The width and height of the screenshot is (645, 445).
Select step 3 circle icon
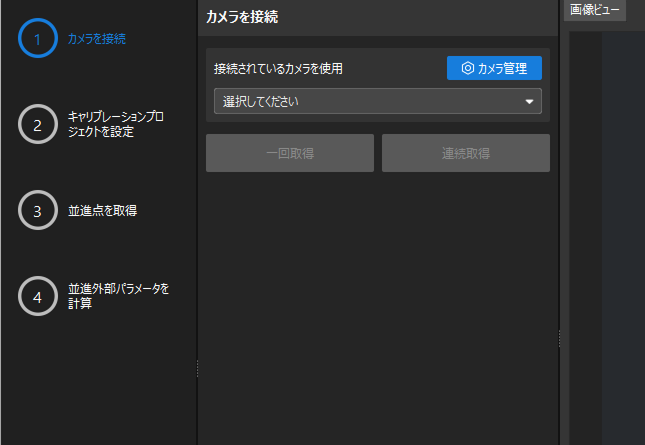[x=38, y=210]
